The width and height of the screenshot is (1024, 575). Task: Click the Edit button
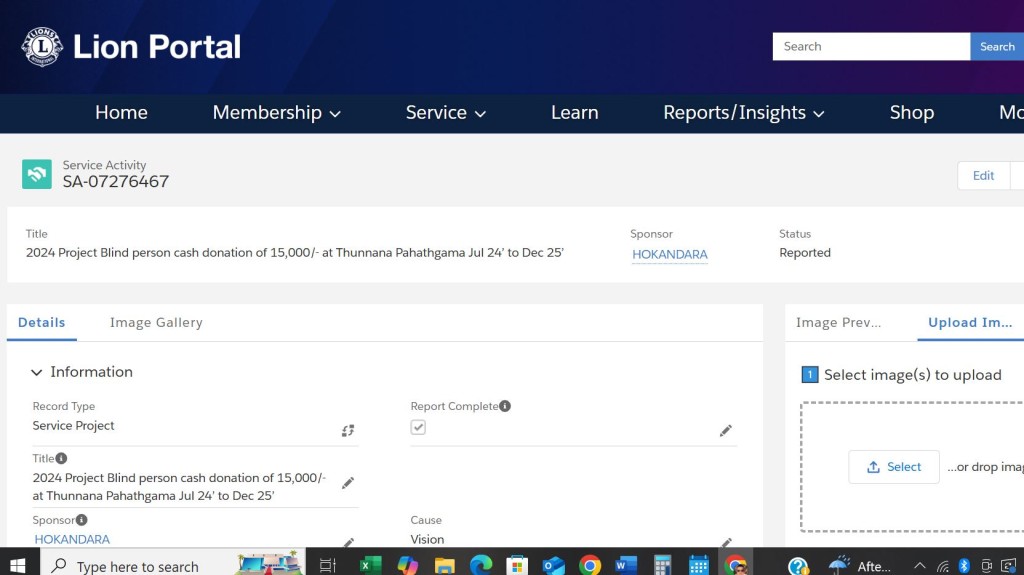pos(983,176)
